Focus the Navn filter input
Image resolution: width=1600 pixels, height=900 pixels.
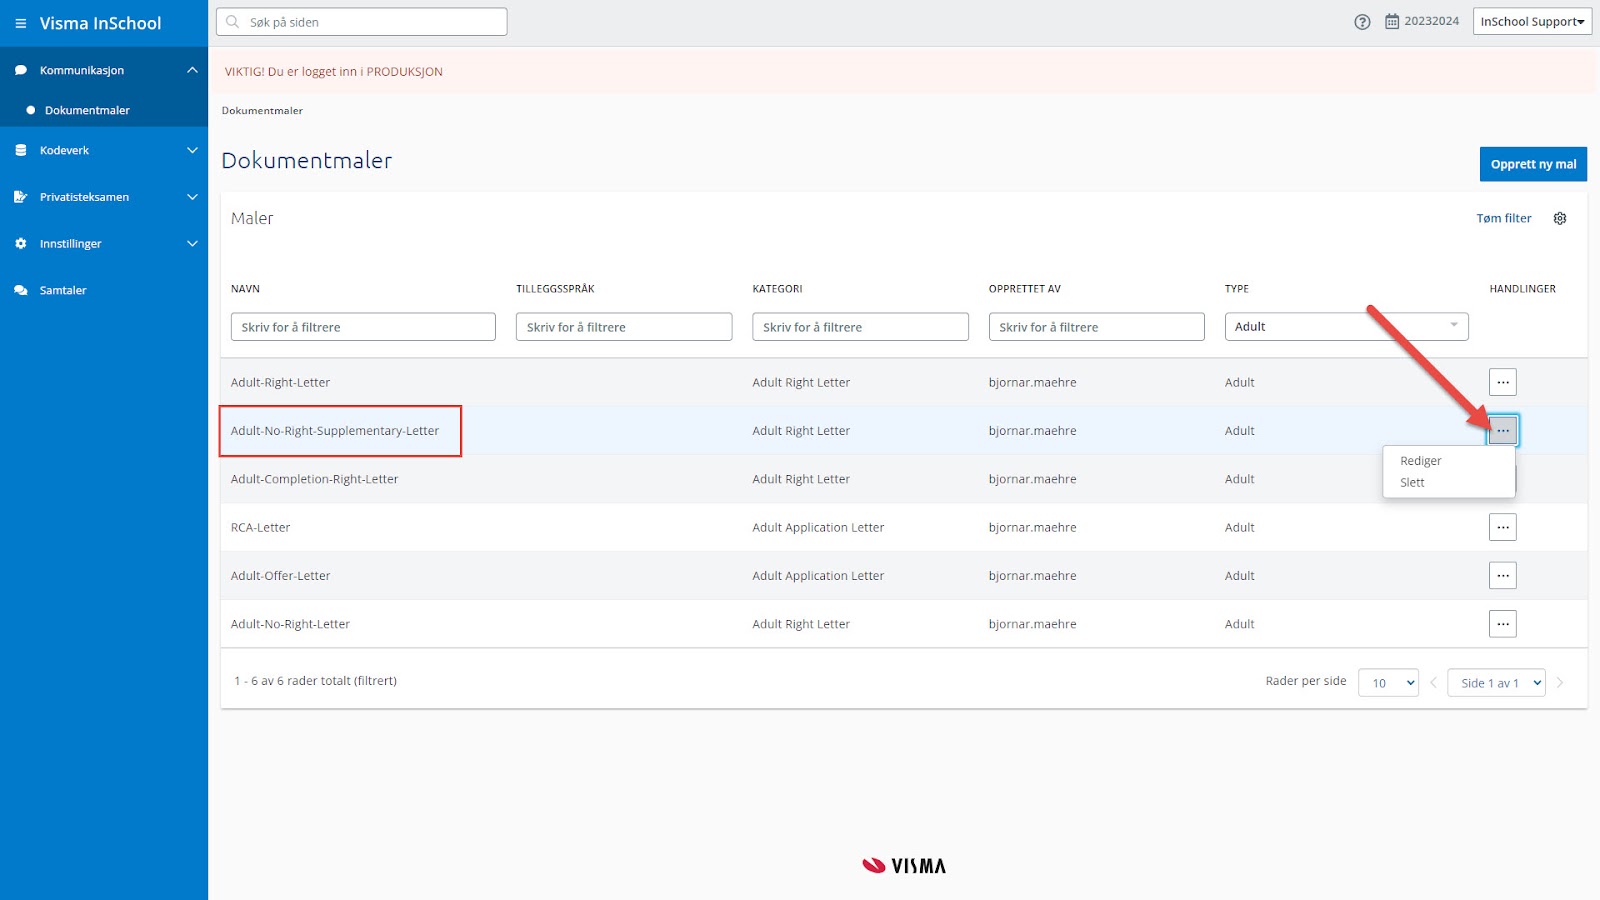(363, 327)
